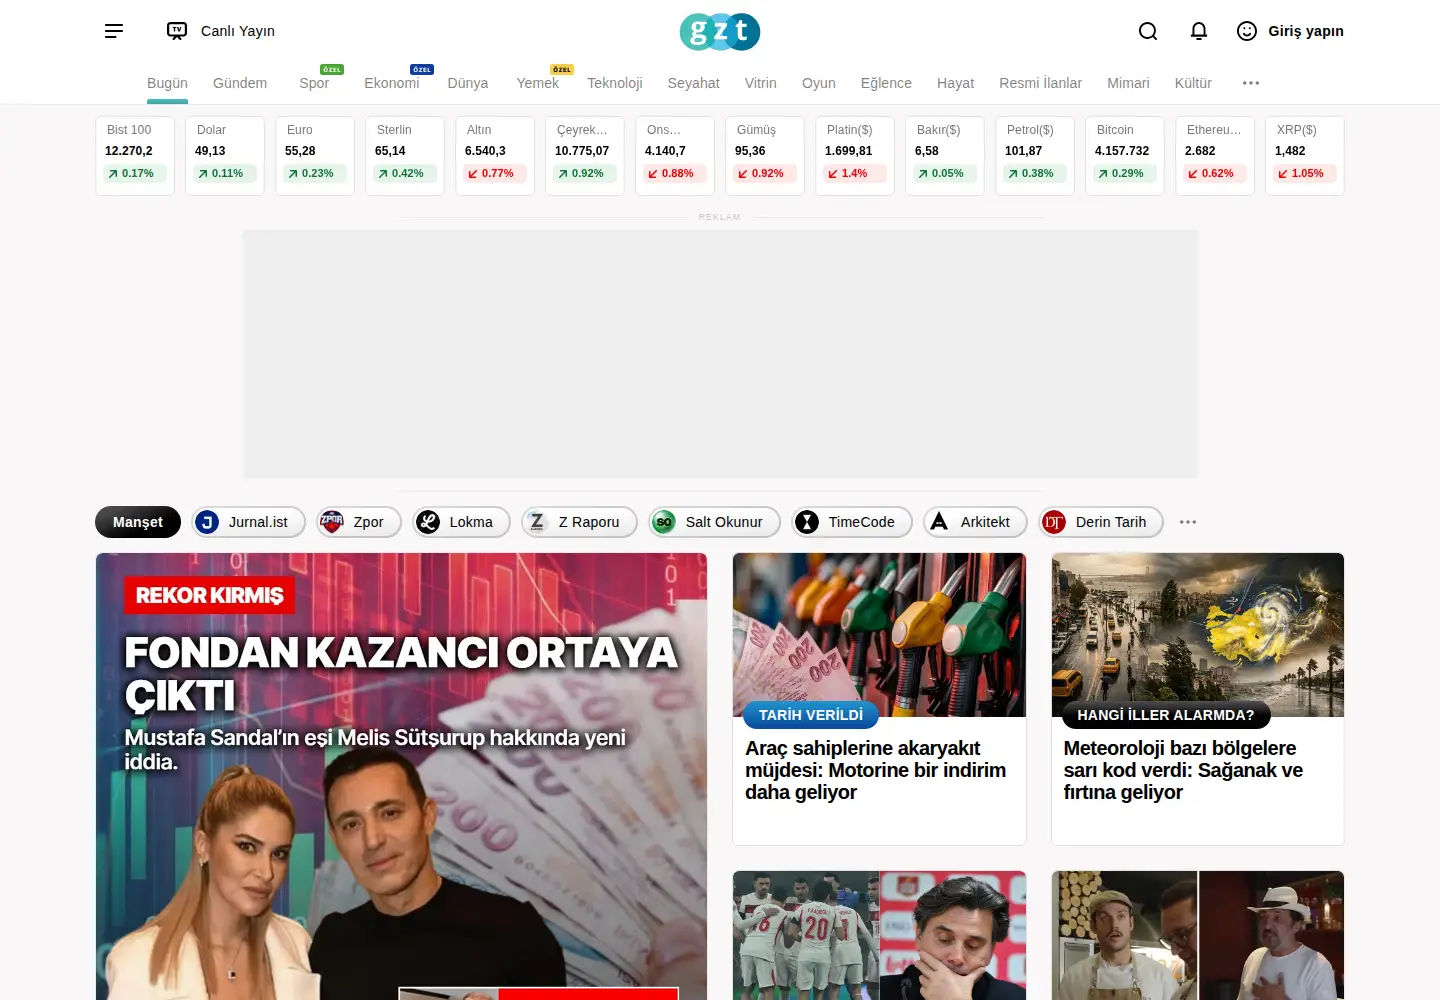This screenshot has height=1000, width=1440.
Task: Expand more channels next to Derin Tarih
Action: tap(1188, 522)
